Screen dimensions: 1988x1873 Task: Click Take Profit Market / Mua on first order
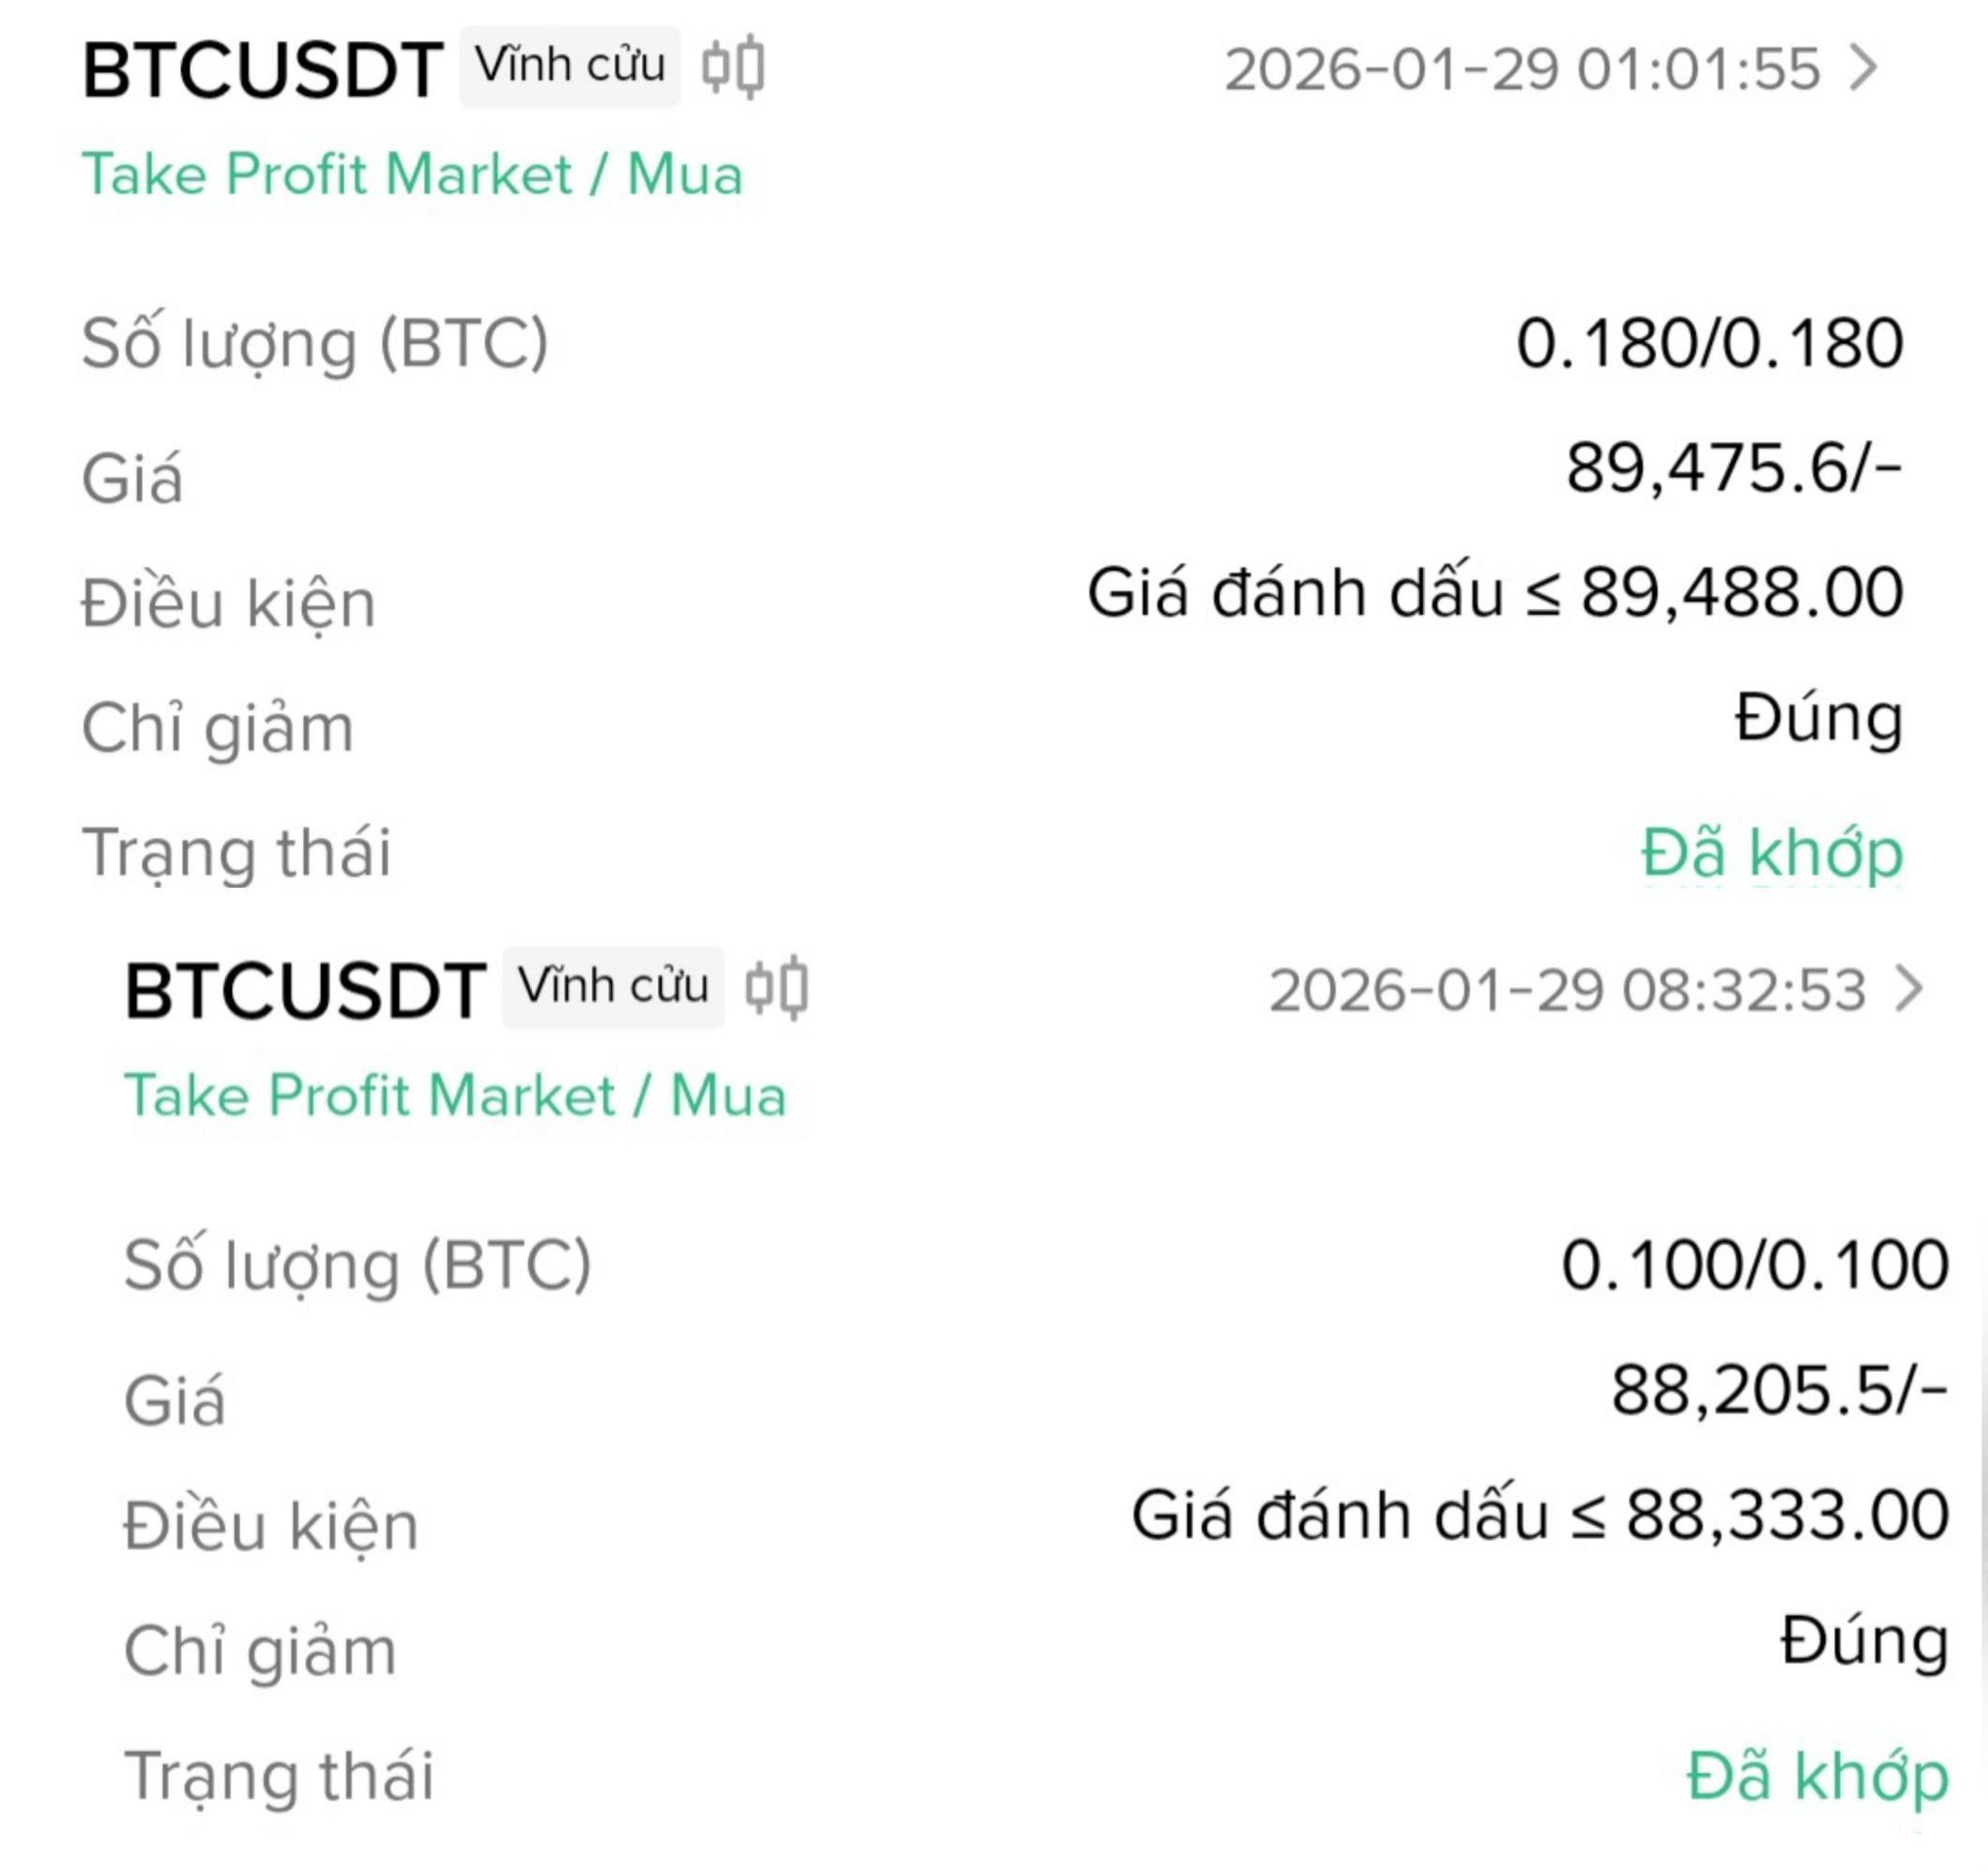[x=412, y=175]
